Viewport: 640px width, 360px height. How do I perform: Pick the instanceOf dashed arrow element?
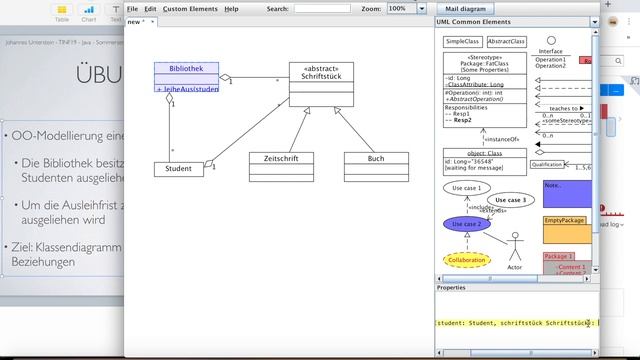coord(483,138)
